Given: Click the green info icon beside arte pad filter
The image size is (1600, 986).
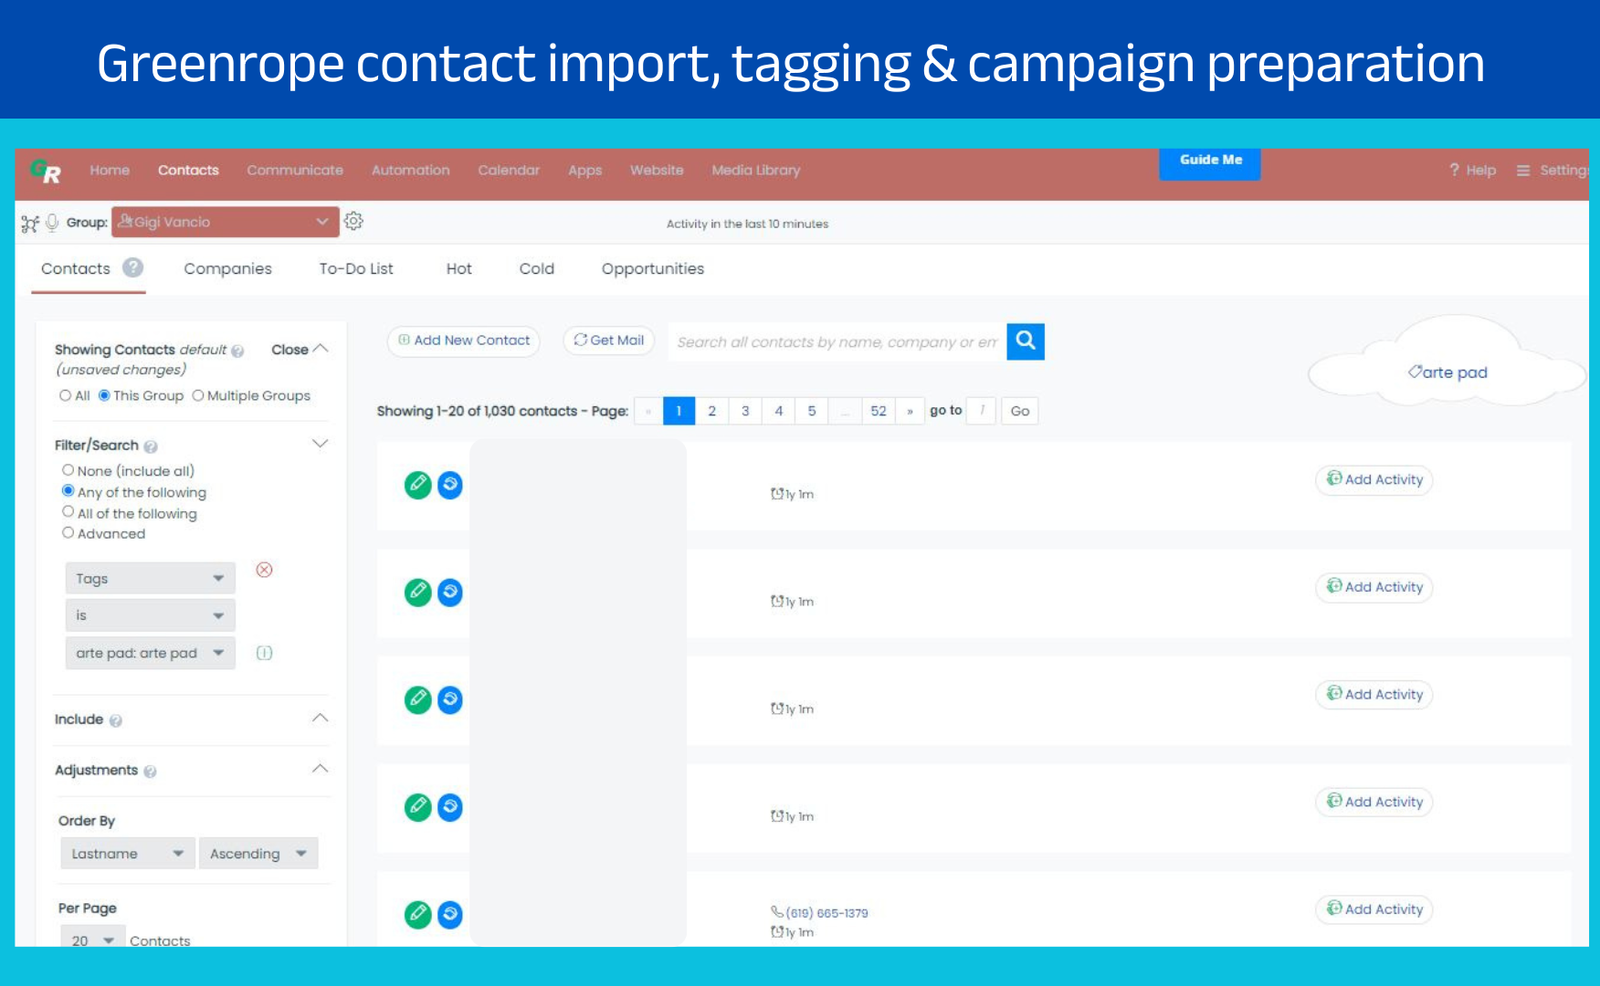Looking at the screenshot, I should click(264, 653).
